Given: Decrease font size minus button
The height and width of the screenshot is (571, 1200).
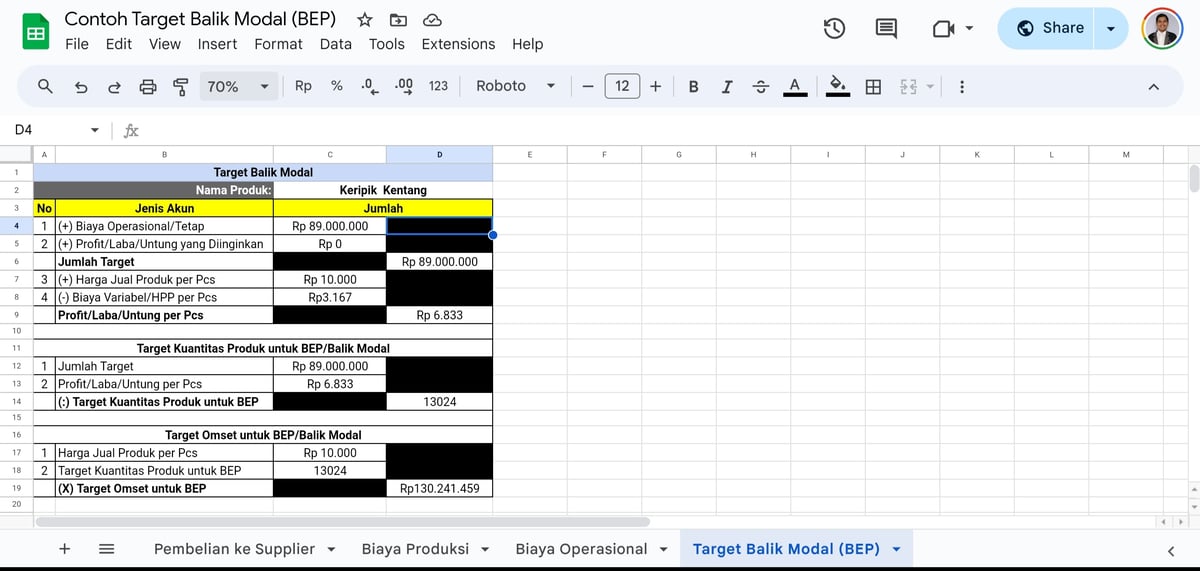Looking at the screenshot, I should pyautogui.click(x=588, y=86).
